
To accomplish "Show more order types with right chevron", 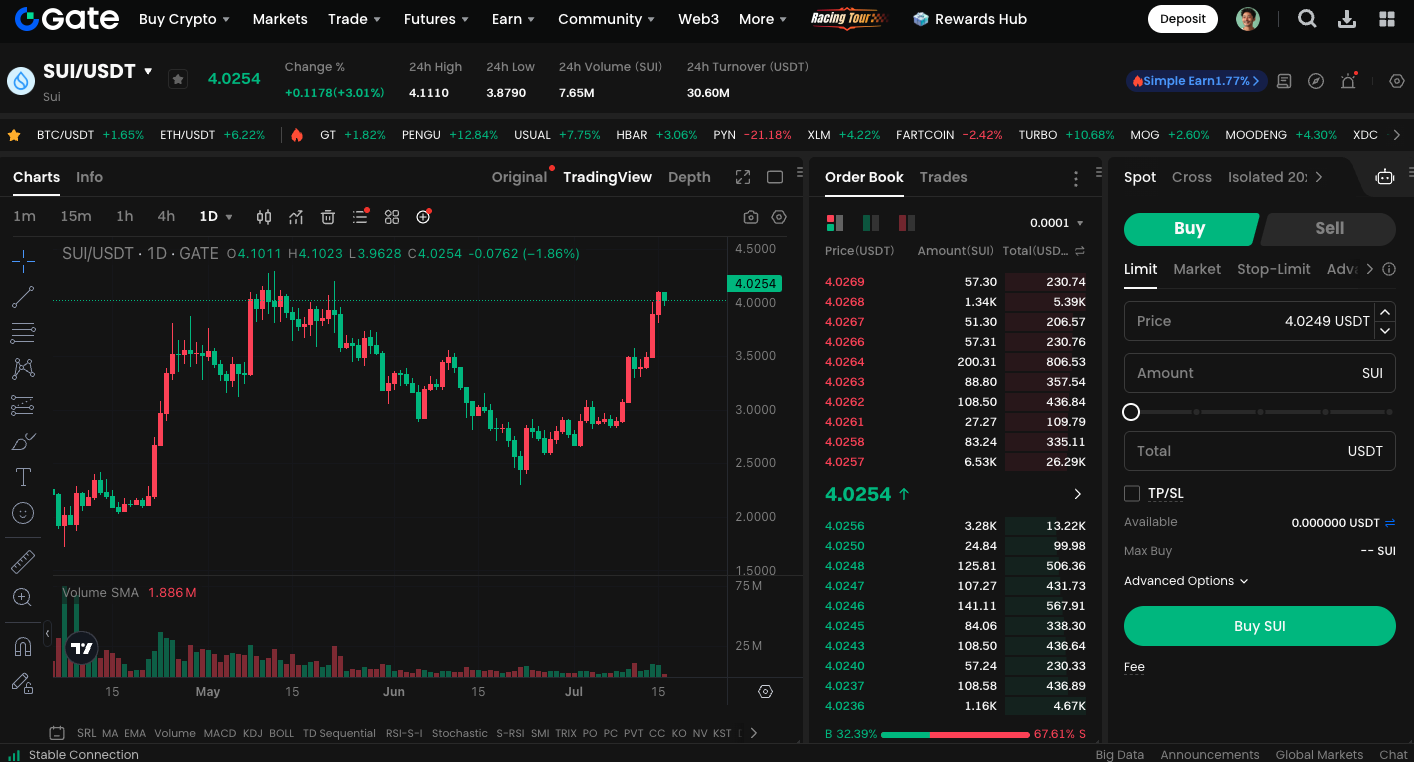I will pyautogui.click(x=1370, y=269).
